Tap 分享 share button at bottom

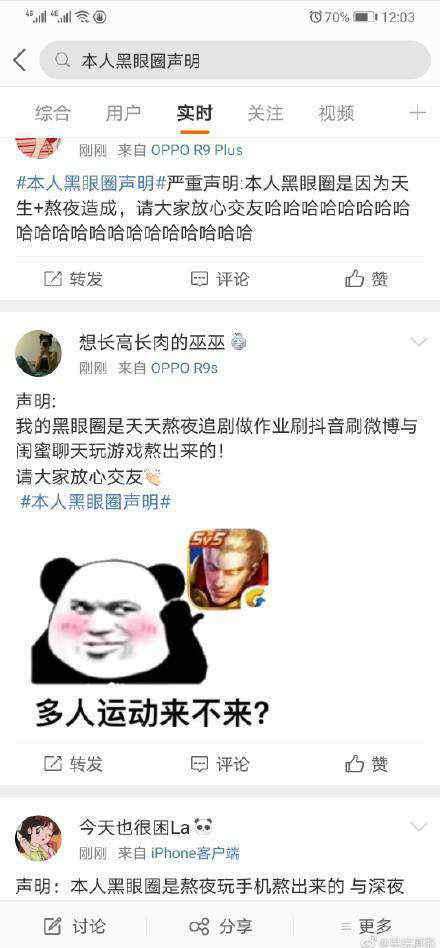click(221, 926)
